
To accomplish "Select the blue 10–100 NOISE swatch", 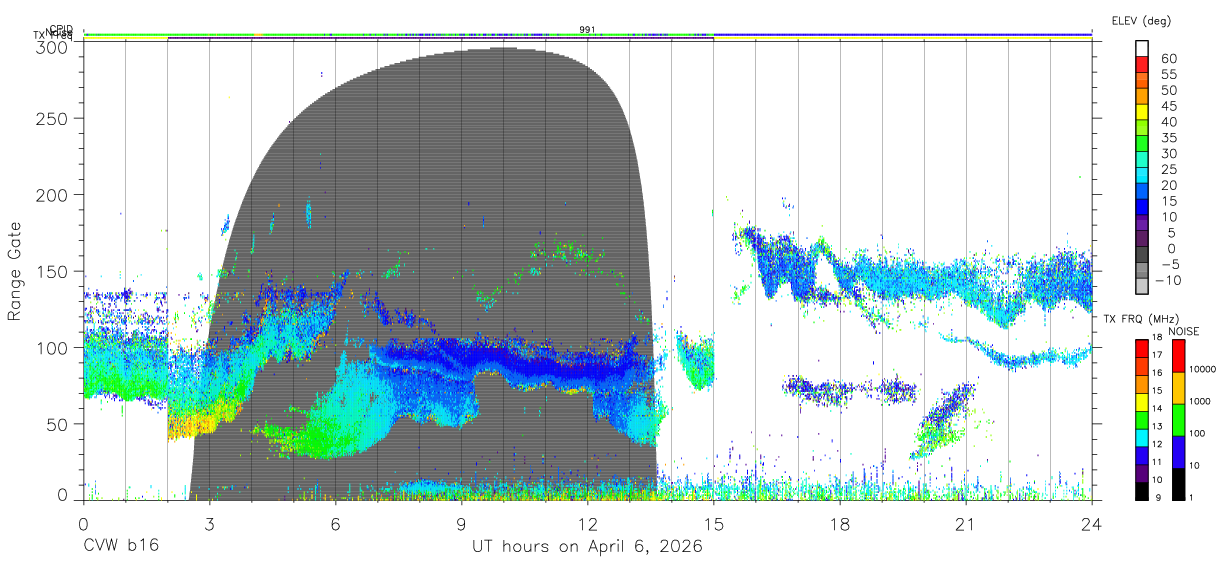I will click(x=1177, y=450).
